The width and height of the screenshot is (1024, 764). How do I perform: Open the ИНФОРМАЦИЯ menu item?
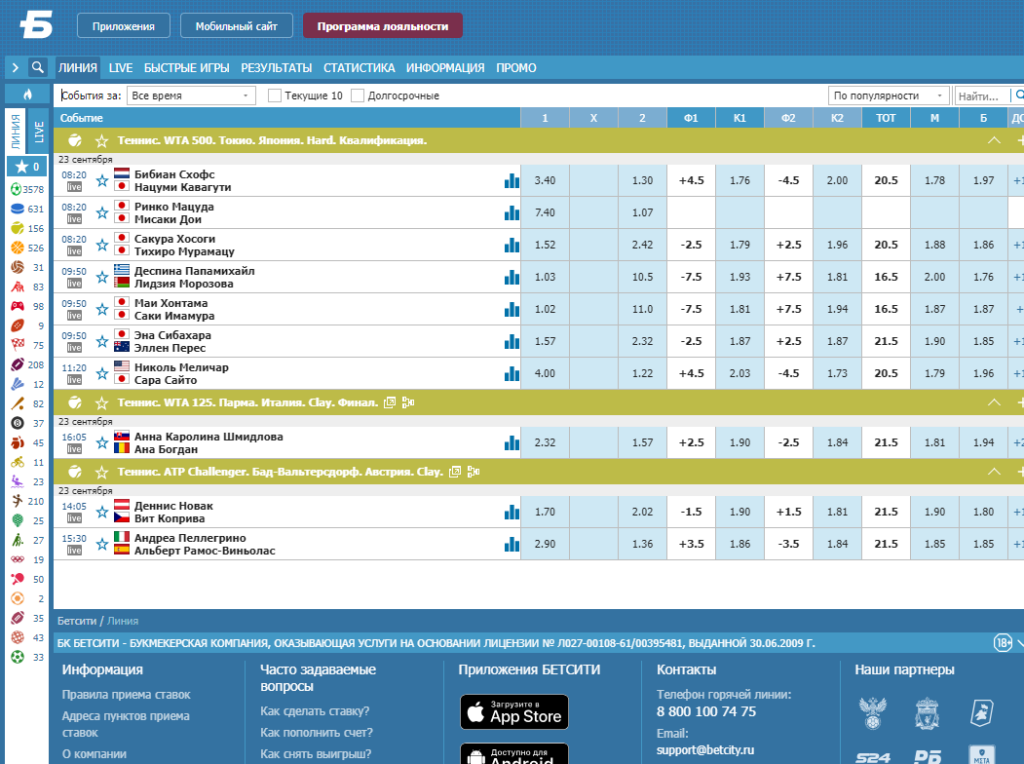tap(445, 68)
